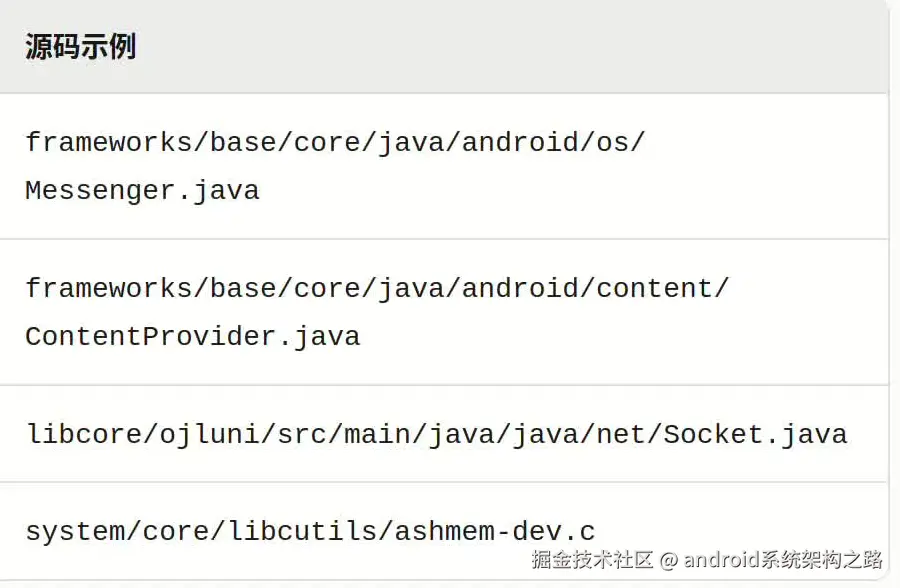Click the frameworks path line ending in "content/"

point(377,288)
